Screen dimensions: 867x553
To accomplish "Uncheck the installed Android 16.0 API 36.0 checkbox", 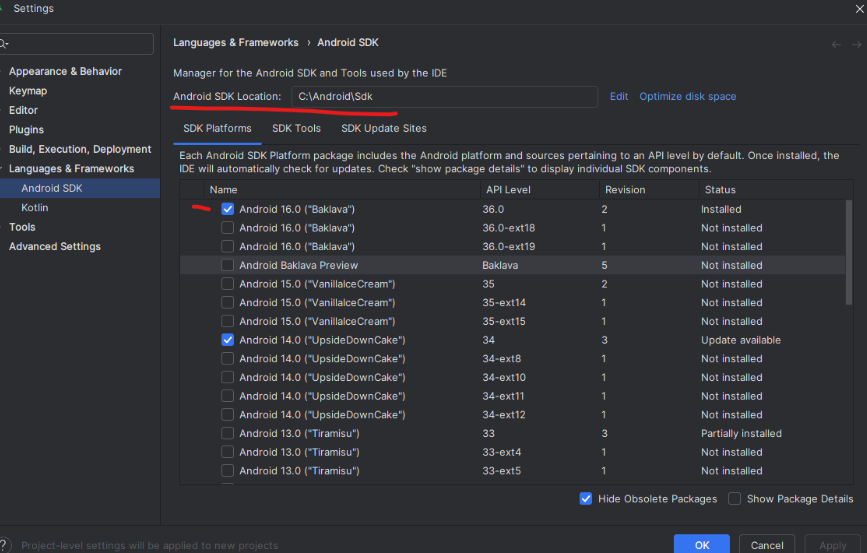I will (x=228, y=209).
